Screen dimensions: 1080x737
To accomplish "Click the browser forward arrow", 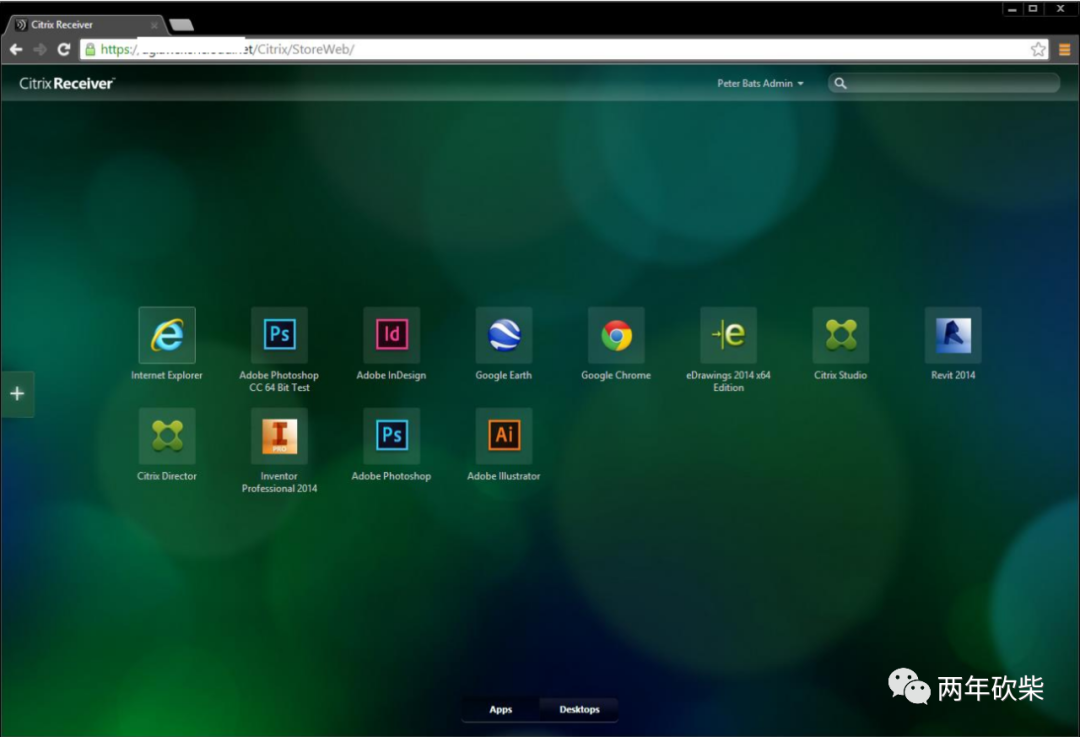I will (40, 50).
